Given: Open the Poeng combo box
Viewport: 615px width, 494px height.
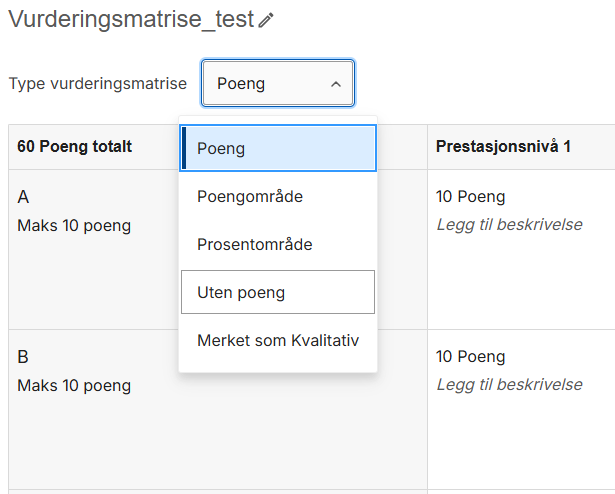Looking at the screenshot, I should coord(278,83).
